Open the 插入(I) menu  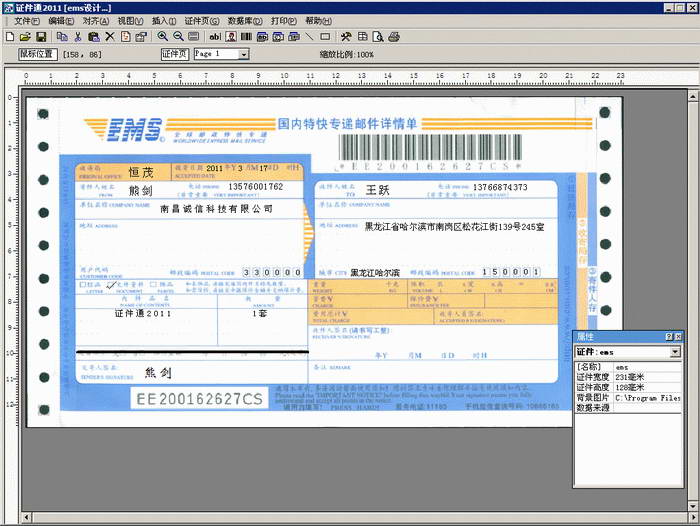coord(164,21)
